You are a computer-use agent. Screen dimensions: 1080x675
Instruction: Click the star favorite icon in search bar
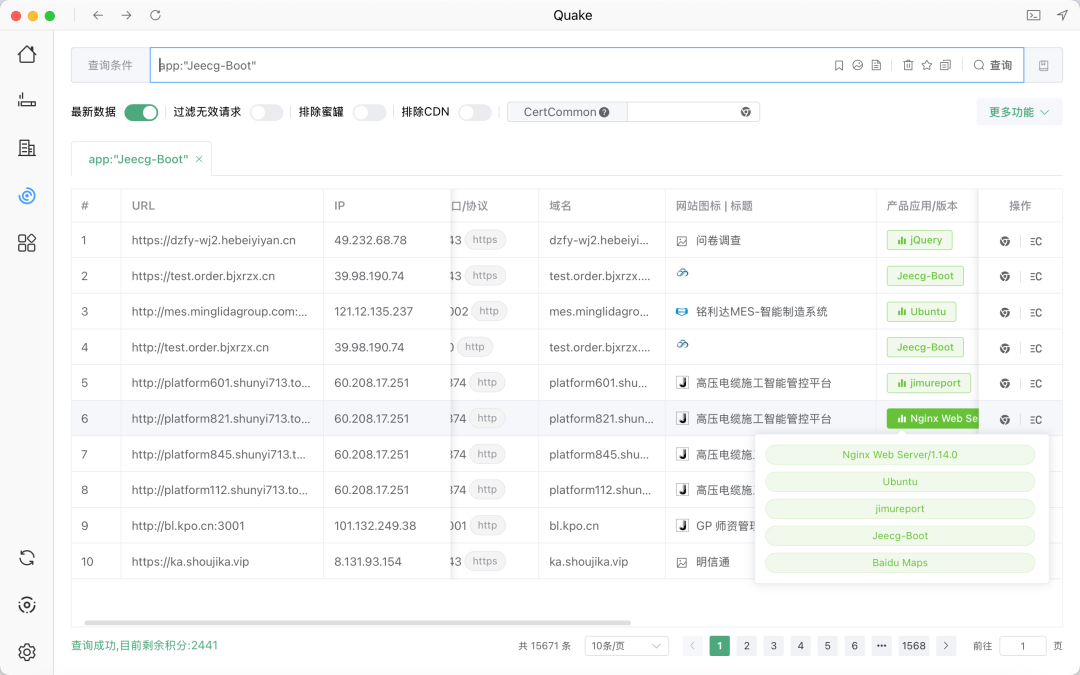click(927, 65)
